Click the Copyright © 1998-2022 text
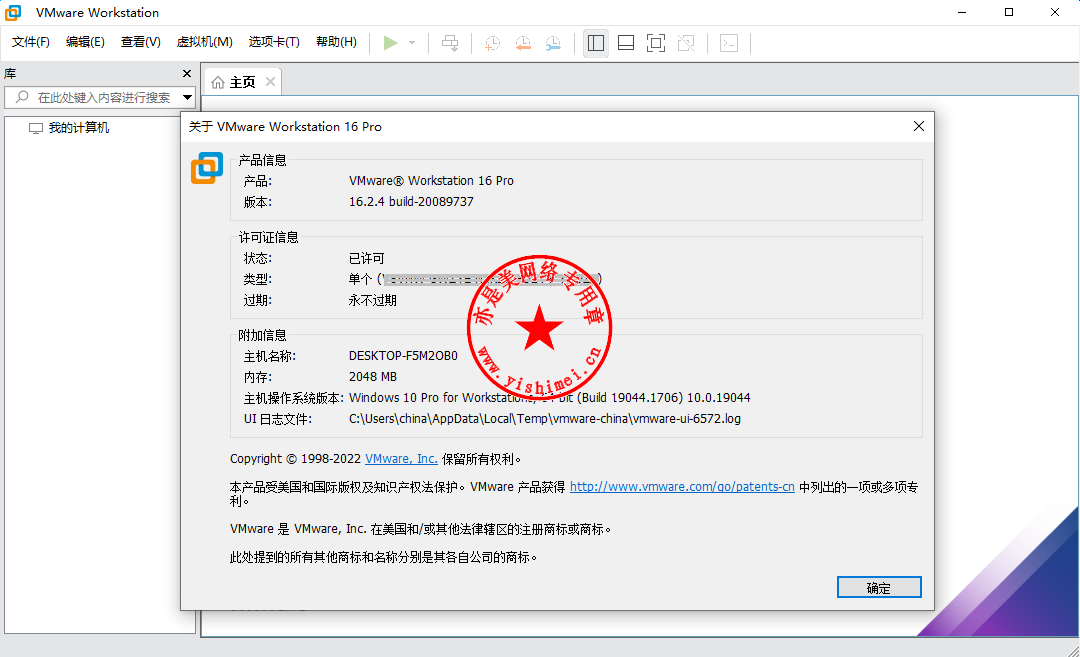Image resolution: width=1080 pixels, height=657 pixels. click(x=295, y=459)
